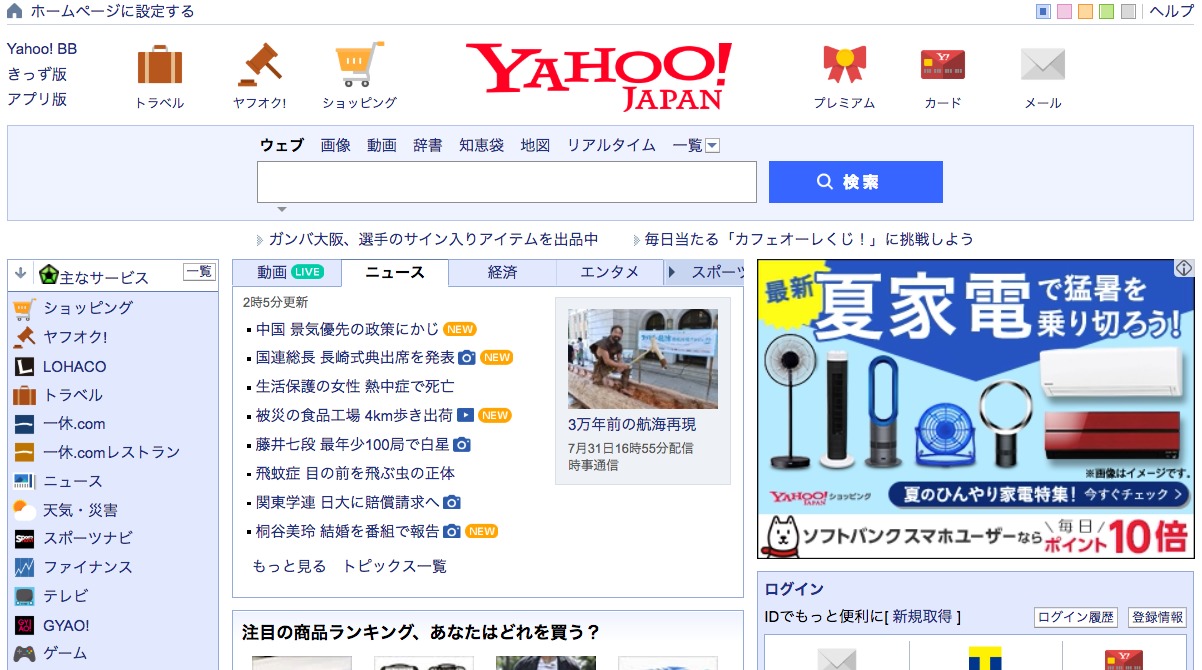
Task: Open the Yahoo! BB link
Action: (42, 49)
